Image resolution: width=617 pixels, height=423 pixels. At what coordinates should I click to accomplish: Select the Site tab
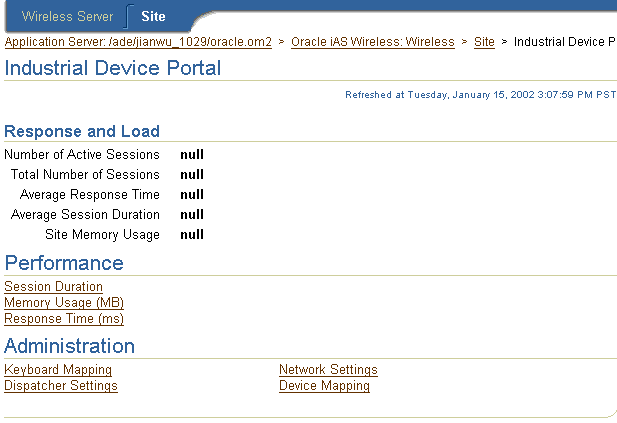tap(153, 17)
